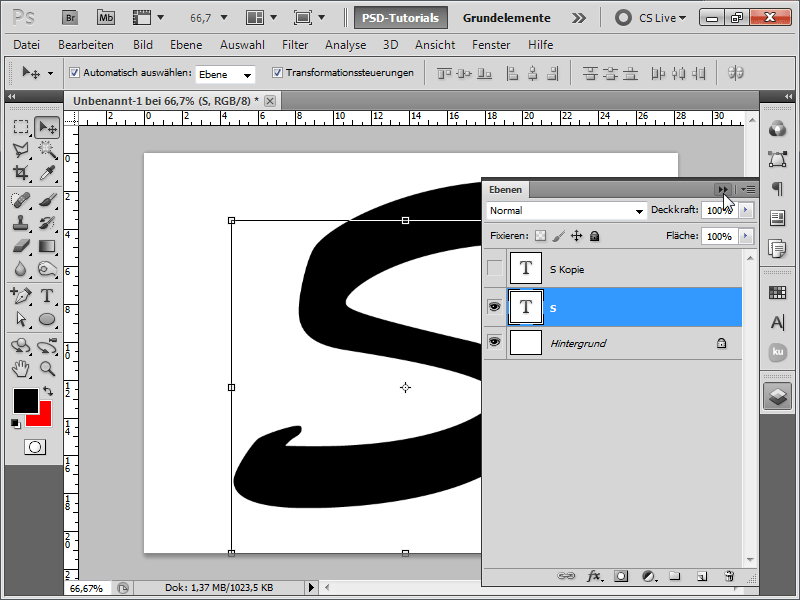The image size is (800, 600).
Task: Toggle lock position
Action: [x=577, y=236]
